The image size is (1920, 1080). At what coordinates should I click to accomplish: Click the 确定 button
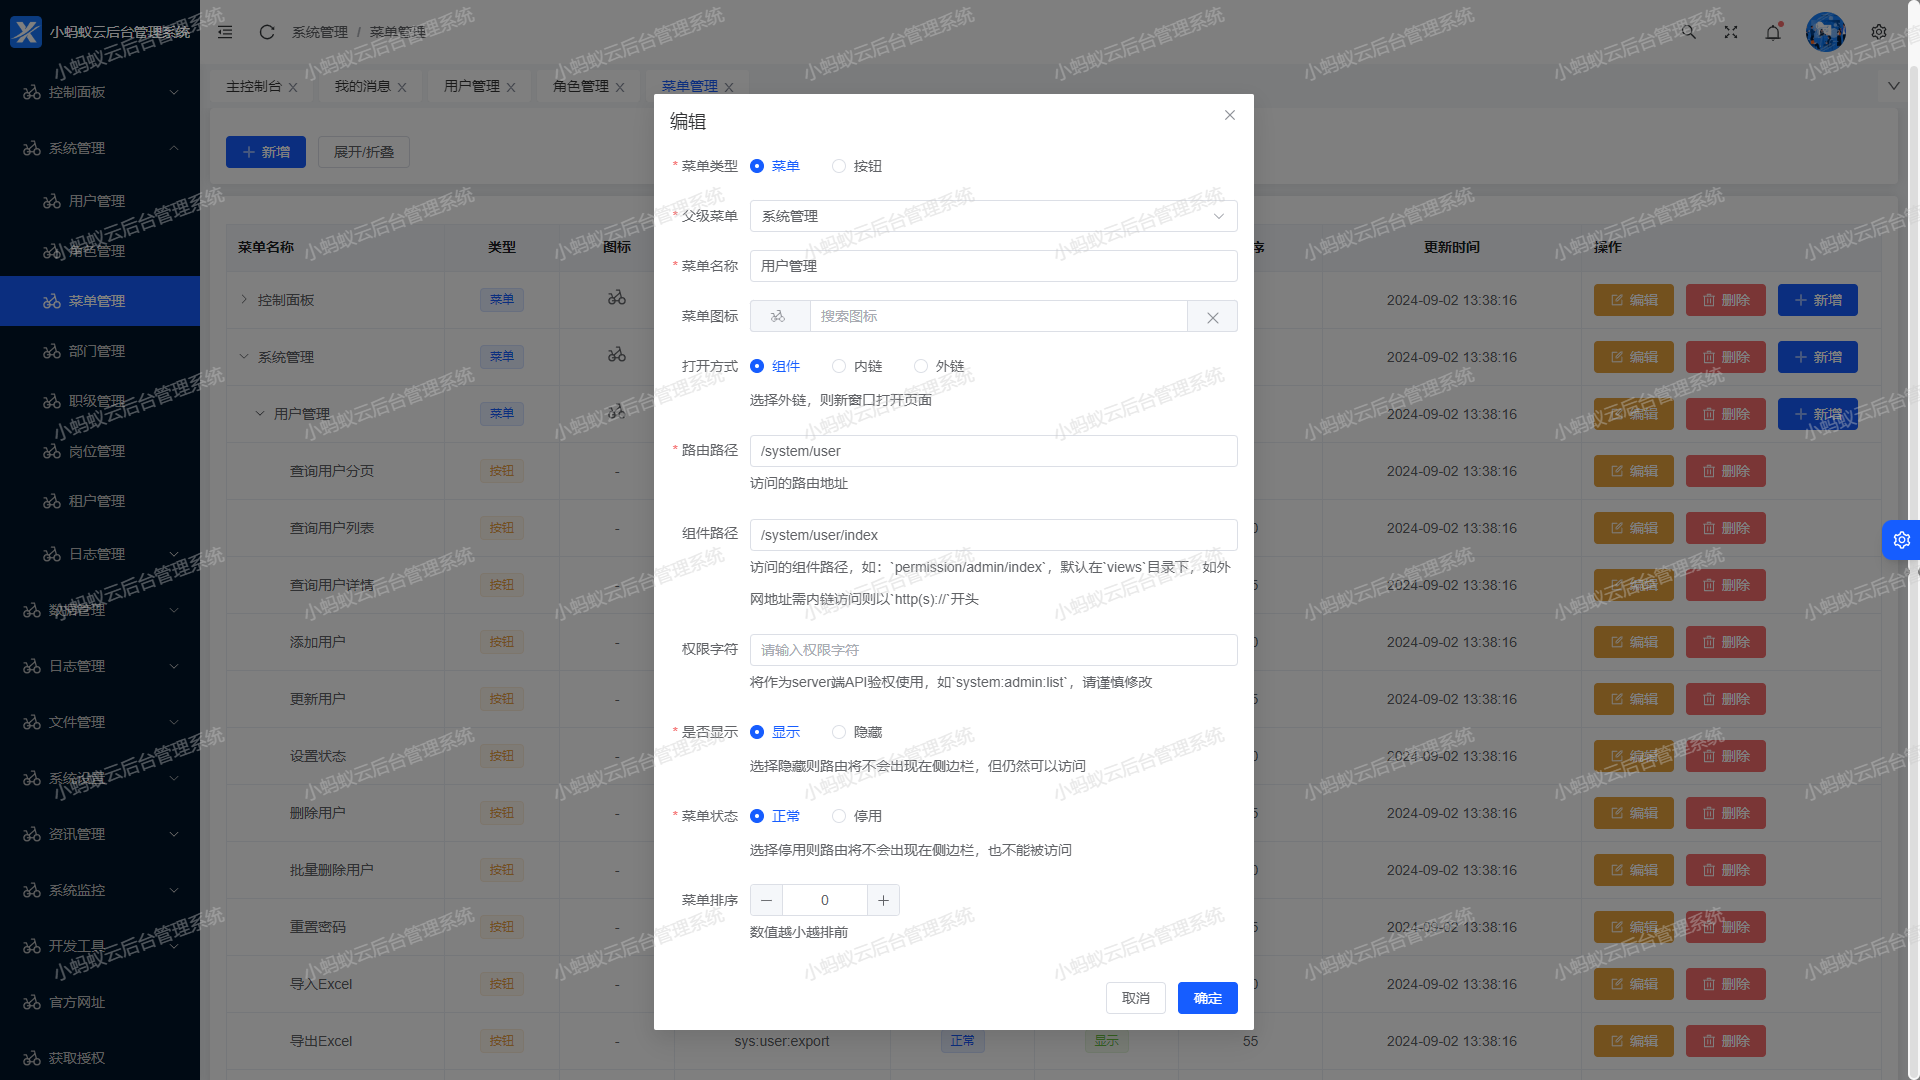(1207, 998)
